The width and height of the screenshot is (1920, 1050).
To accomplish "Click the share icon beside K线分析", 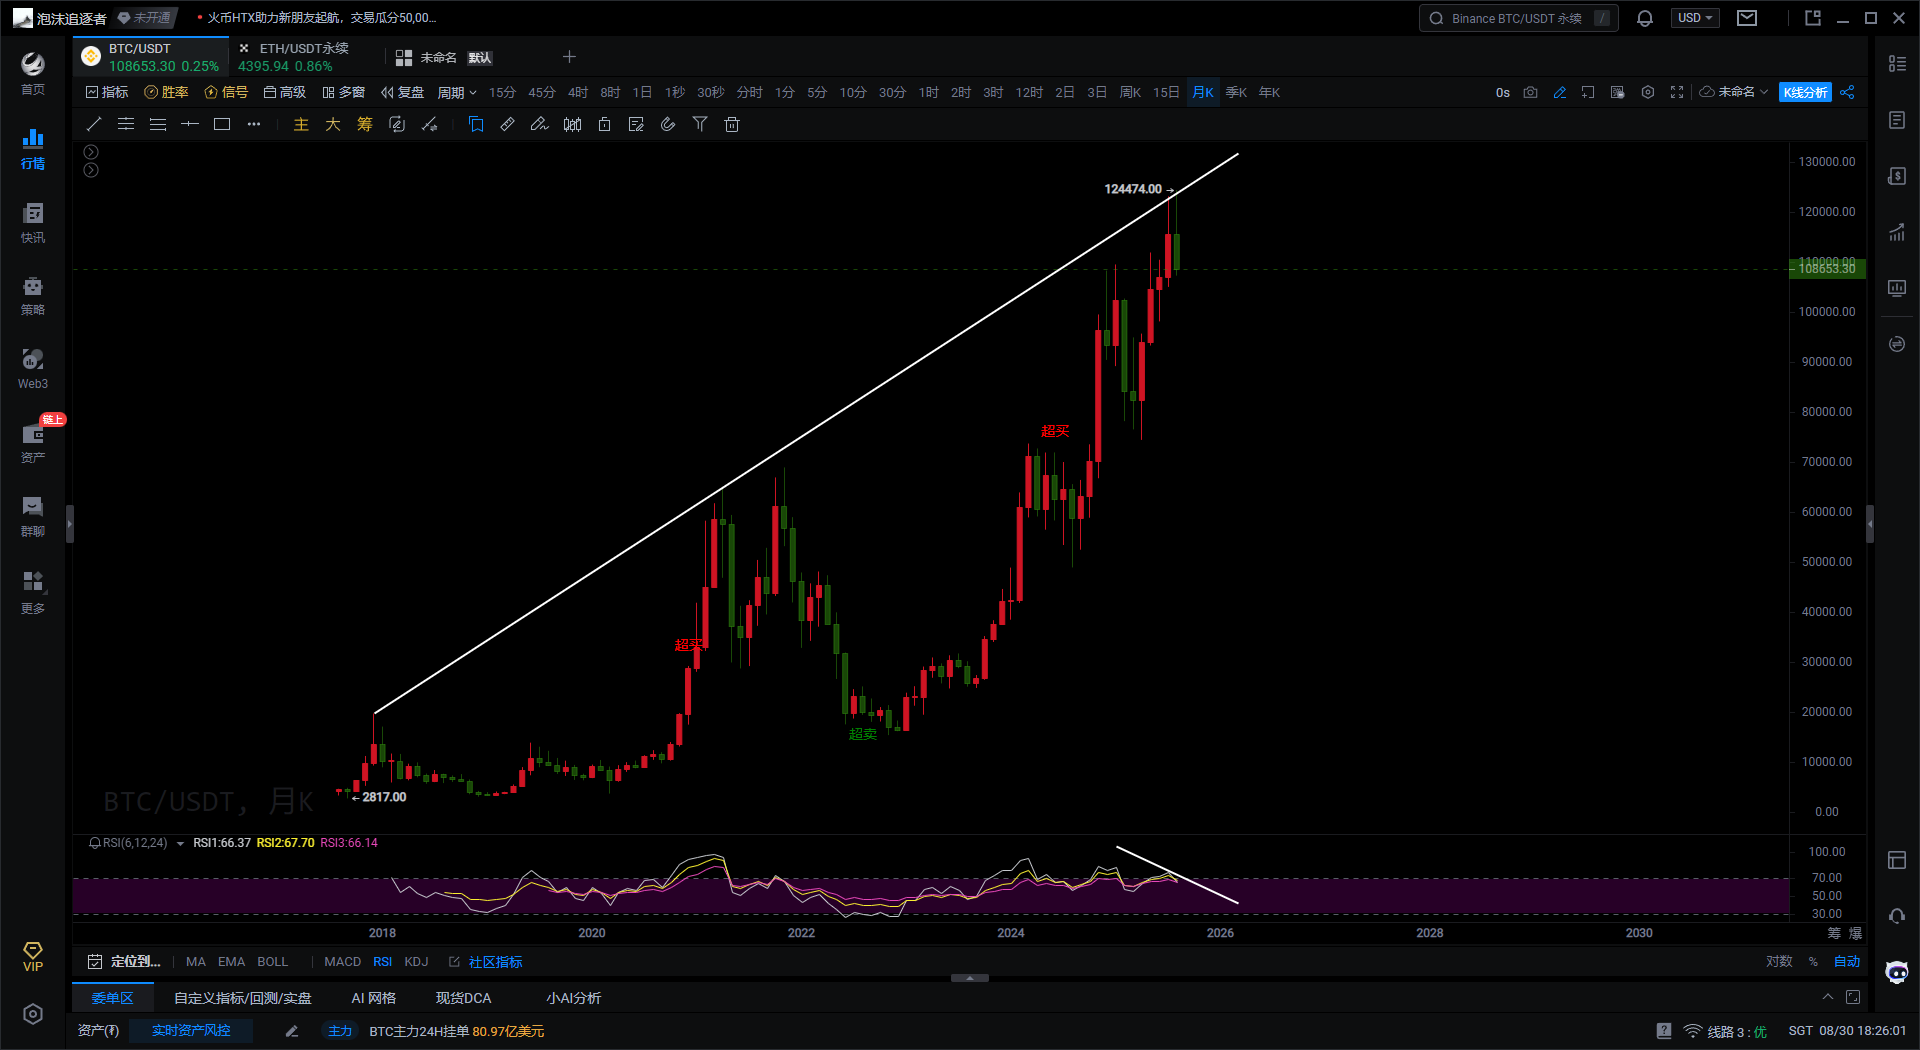I will tap(1847, 92).
